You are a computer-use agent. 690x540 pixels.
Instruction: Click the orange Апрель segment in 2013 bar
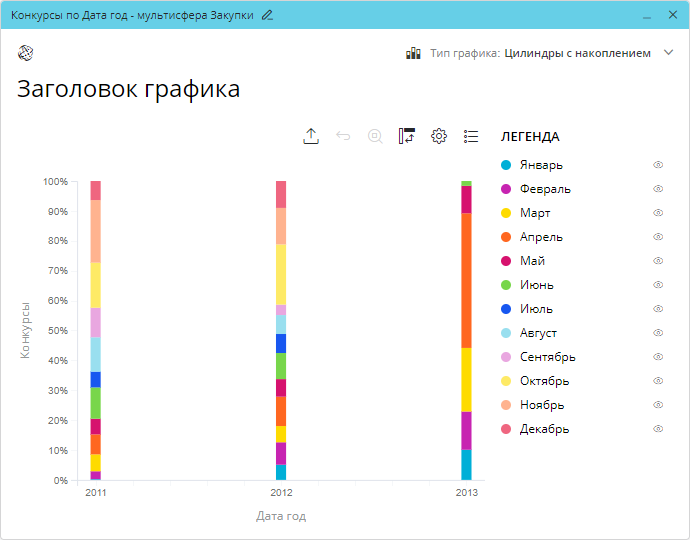(x=466, y=280)
